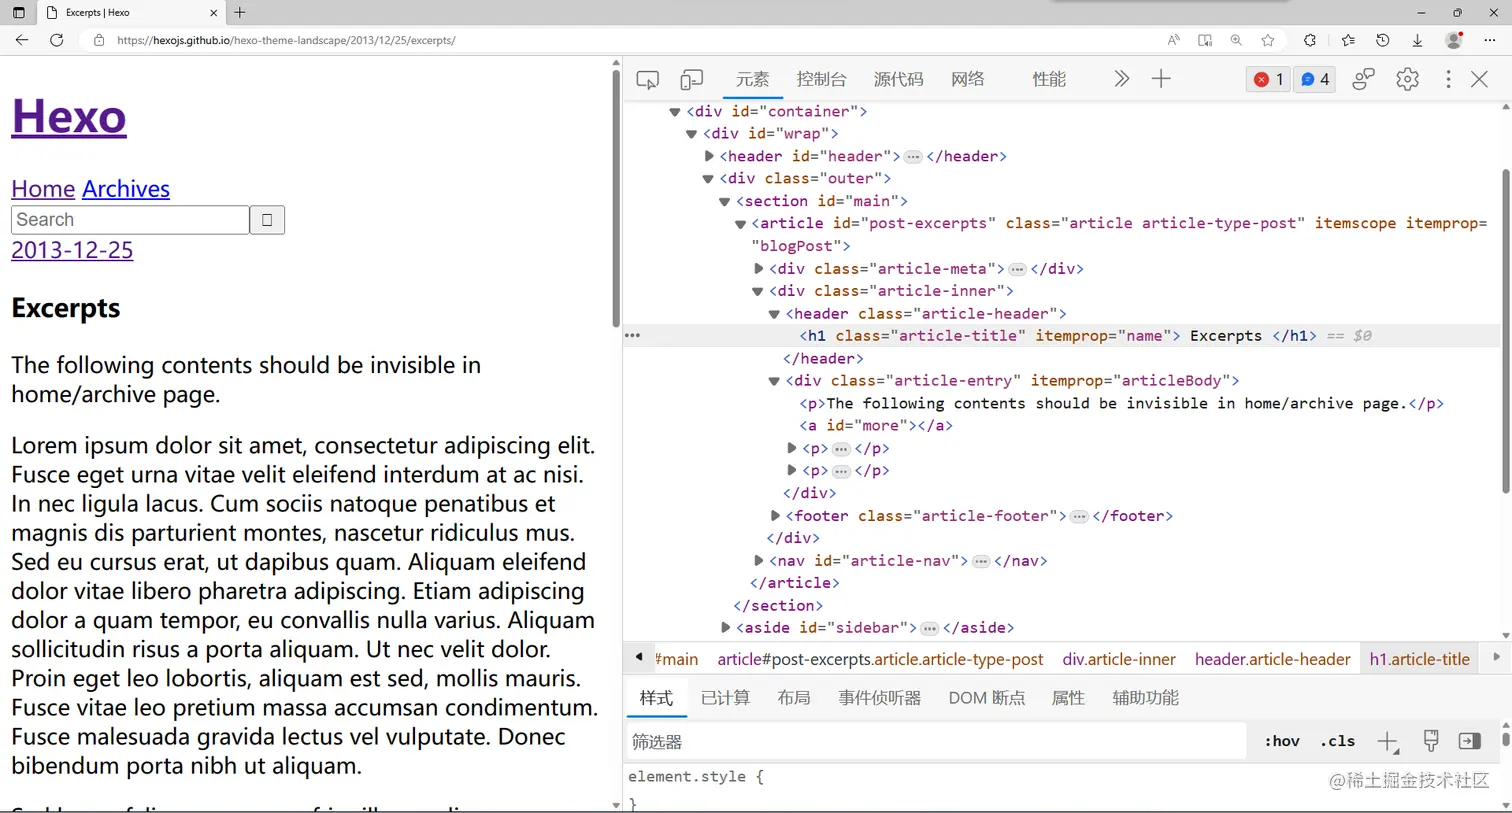Collapse the div id="container" node

pyautogui.click(x=675, y=112)
